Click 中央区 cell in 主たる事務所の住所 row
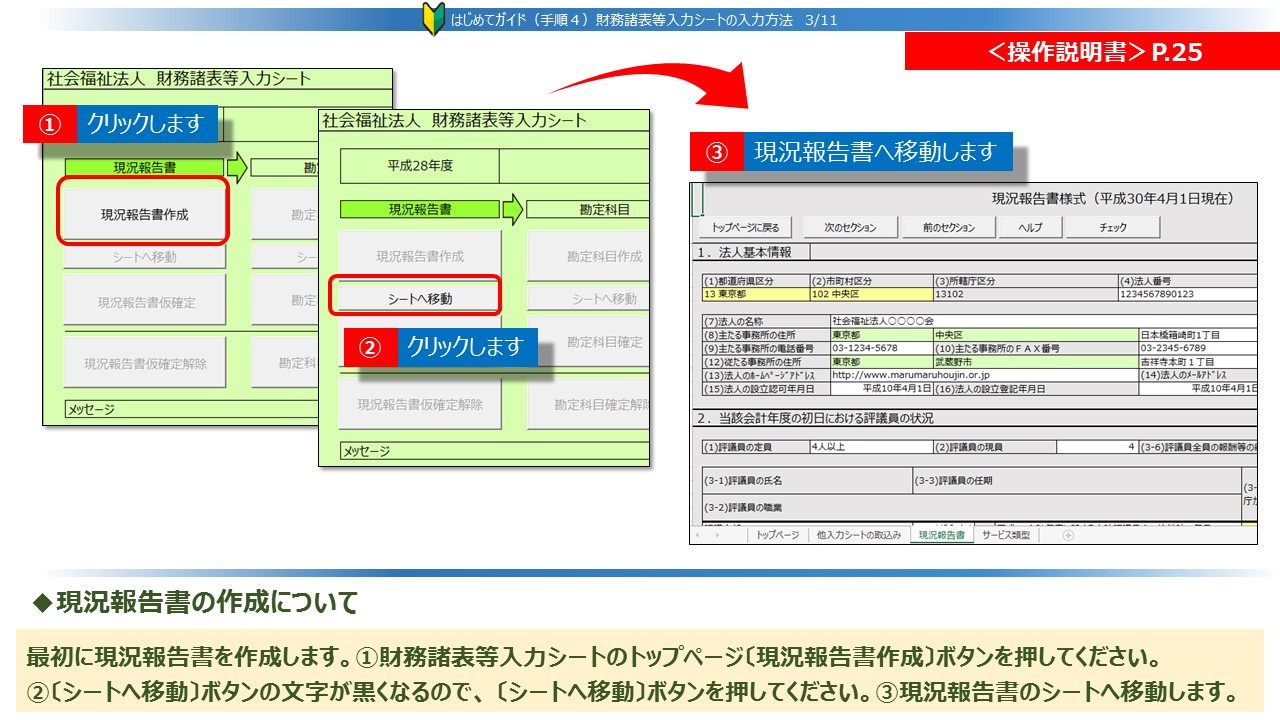Image resolution: width=1280 pixels, height=720 pixels. pos(1035,334)
